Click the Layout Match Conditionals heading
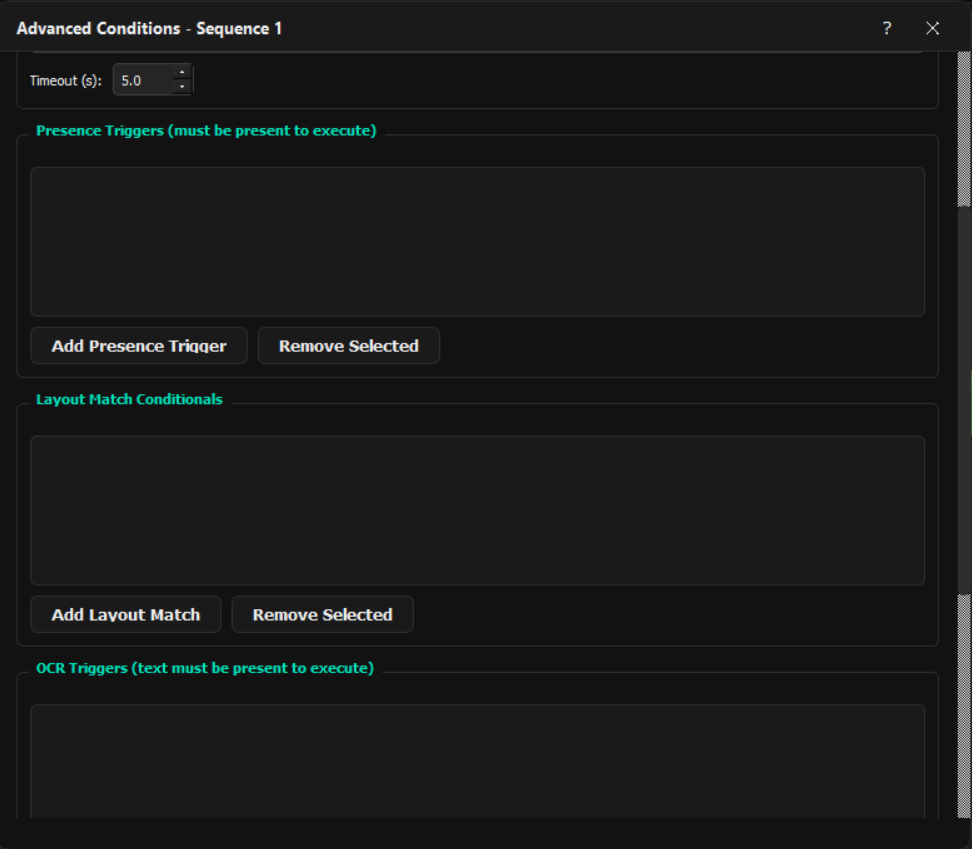The image size is (972, 849). (129, 399)
